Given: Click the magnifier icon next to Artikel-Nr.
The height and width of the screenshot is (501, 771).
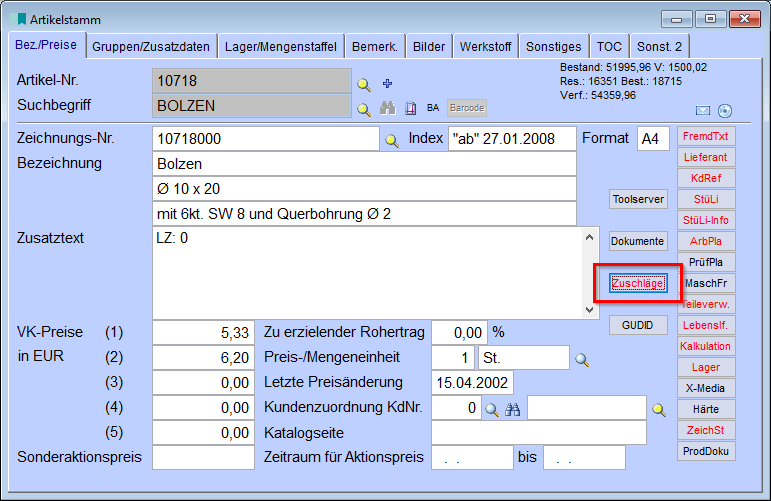Looking at the screenshot, I should tap(364, 85).
